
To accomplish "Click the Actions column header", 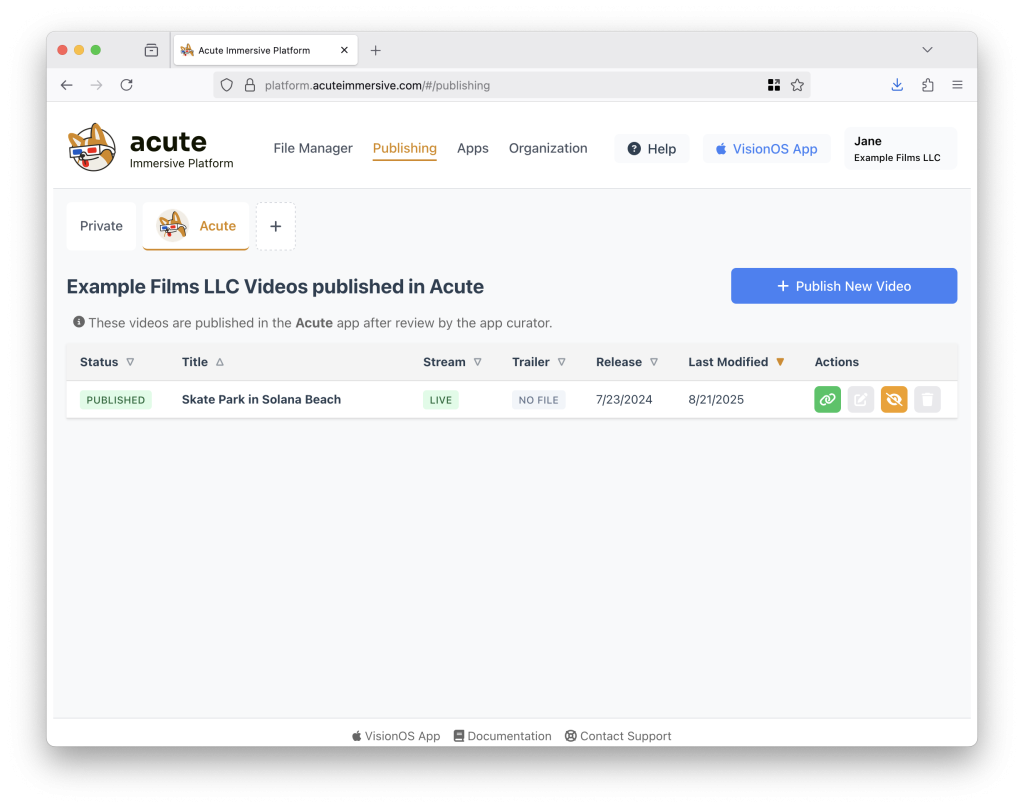I will (837, 362).
